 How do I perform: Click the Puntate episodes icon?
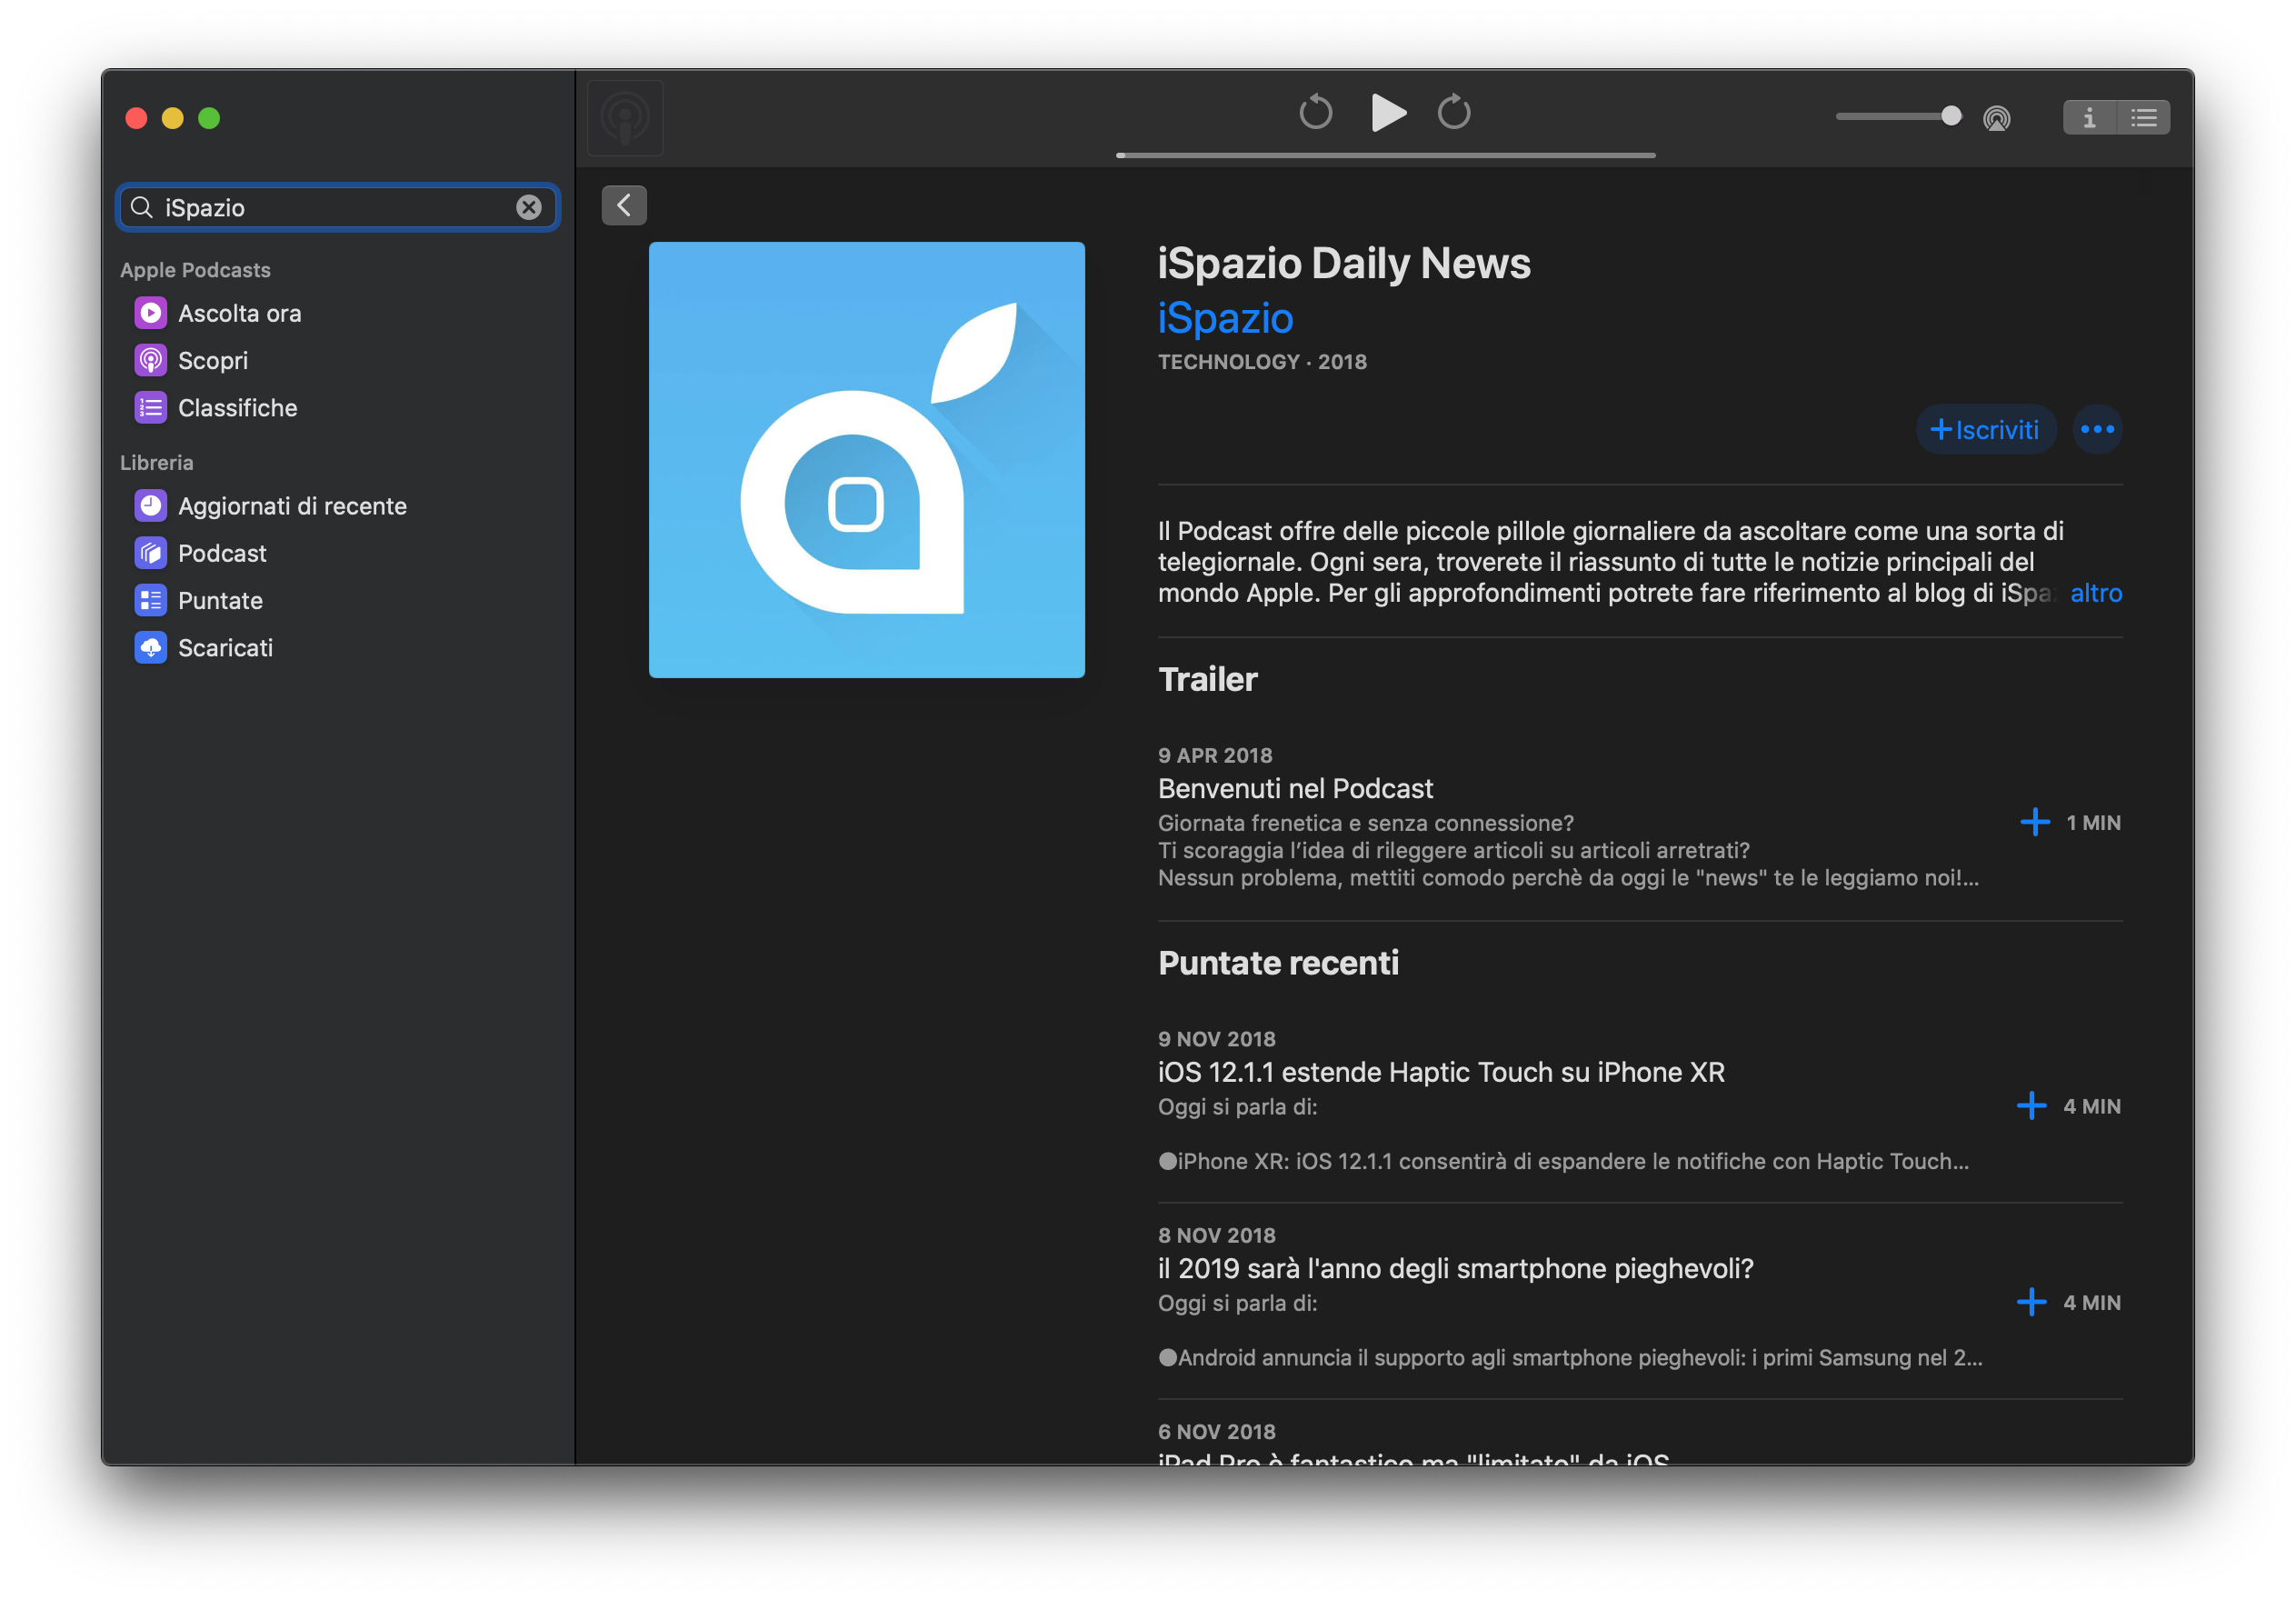[x=151, y=600]
